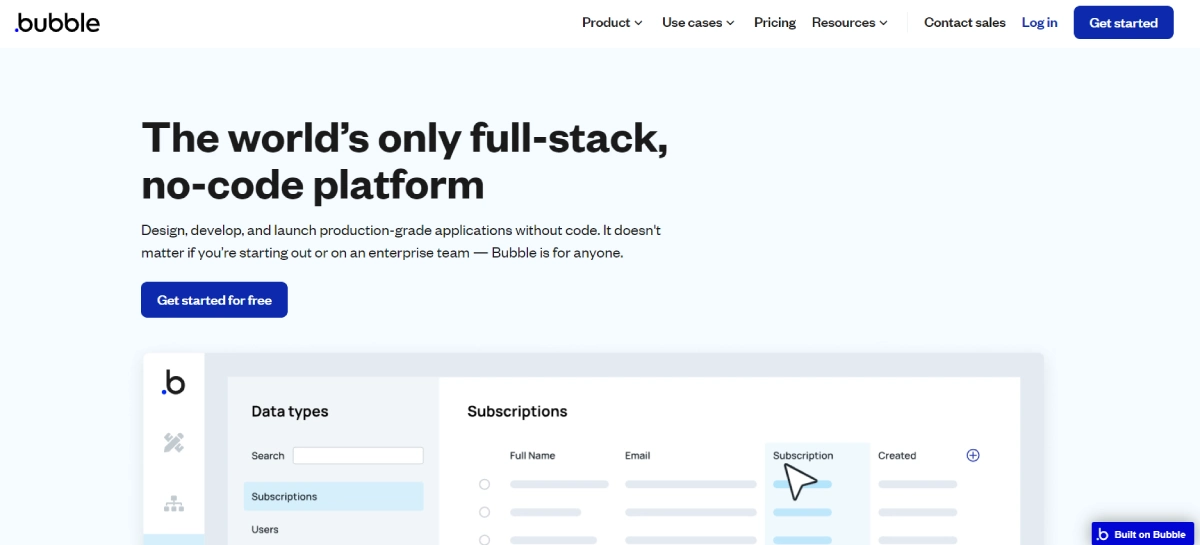Click the Data types Search field
1200x545 pixels.
pos(358,455)
